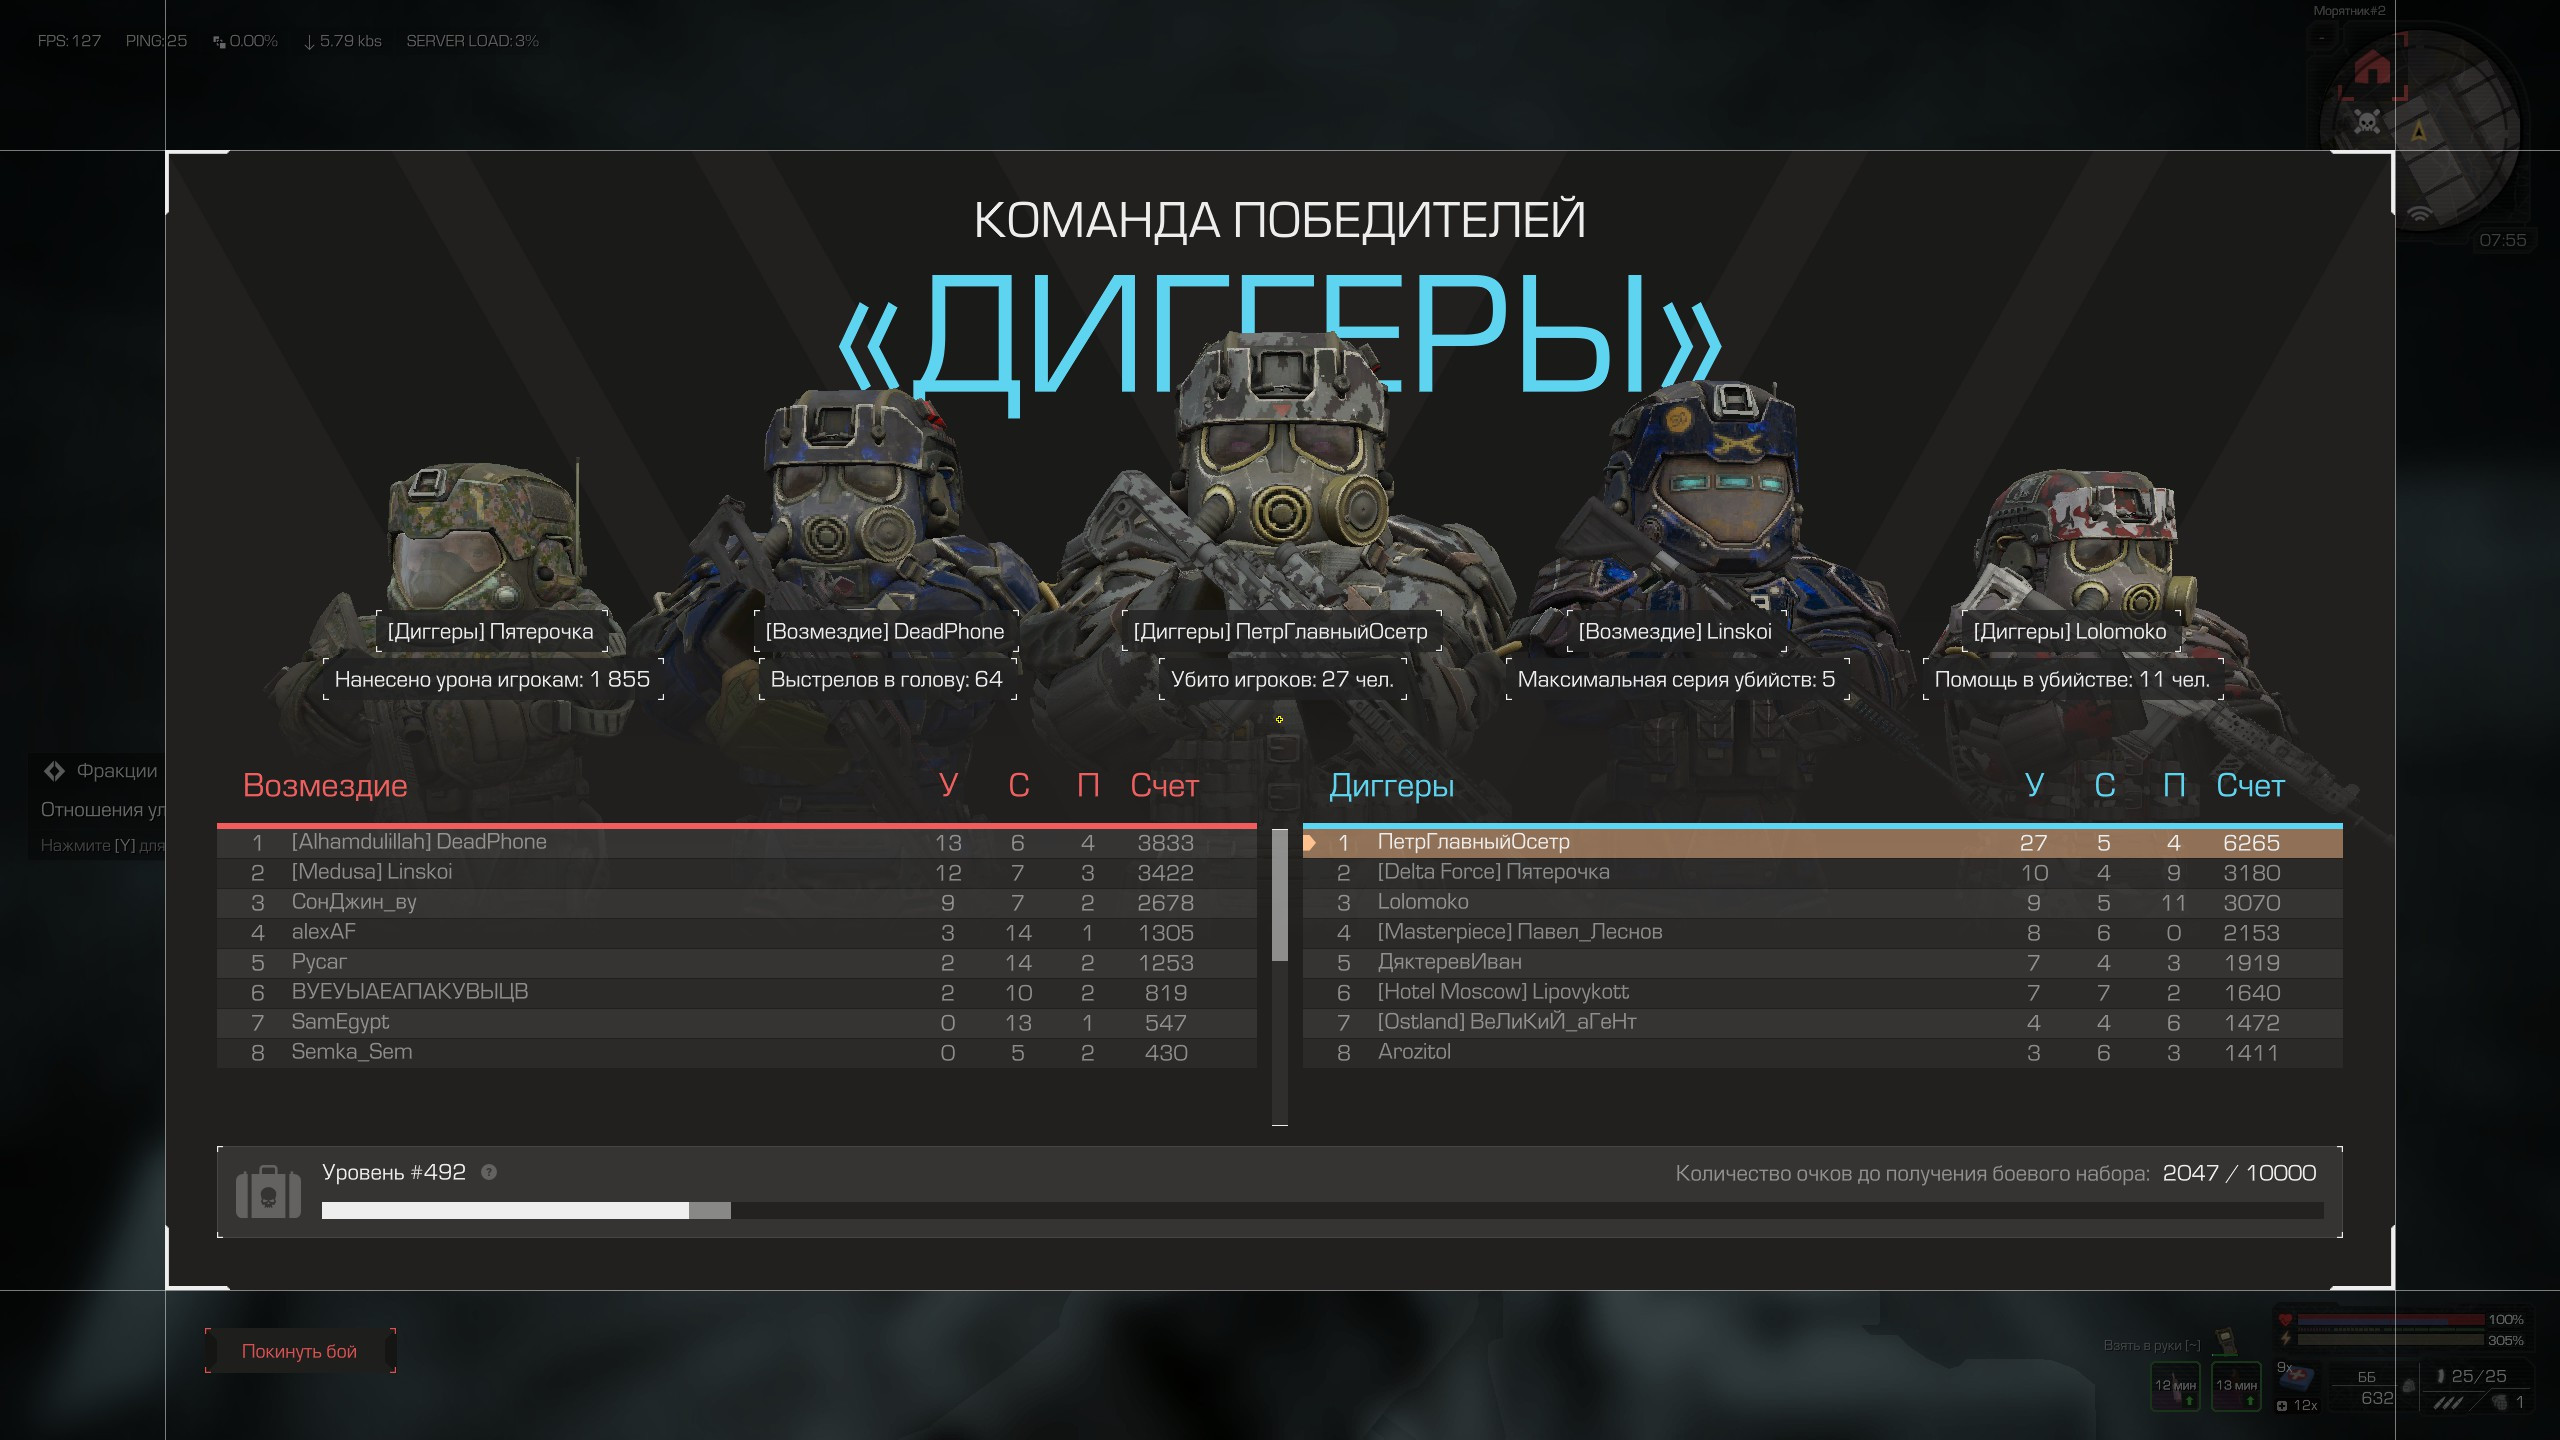Select the Lolomoko row in Диггеры table
The image size is (2560, 1440).
coord(1822,903)
